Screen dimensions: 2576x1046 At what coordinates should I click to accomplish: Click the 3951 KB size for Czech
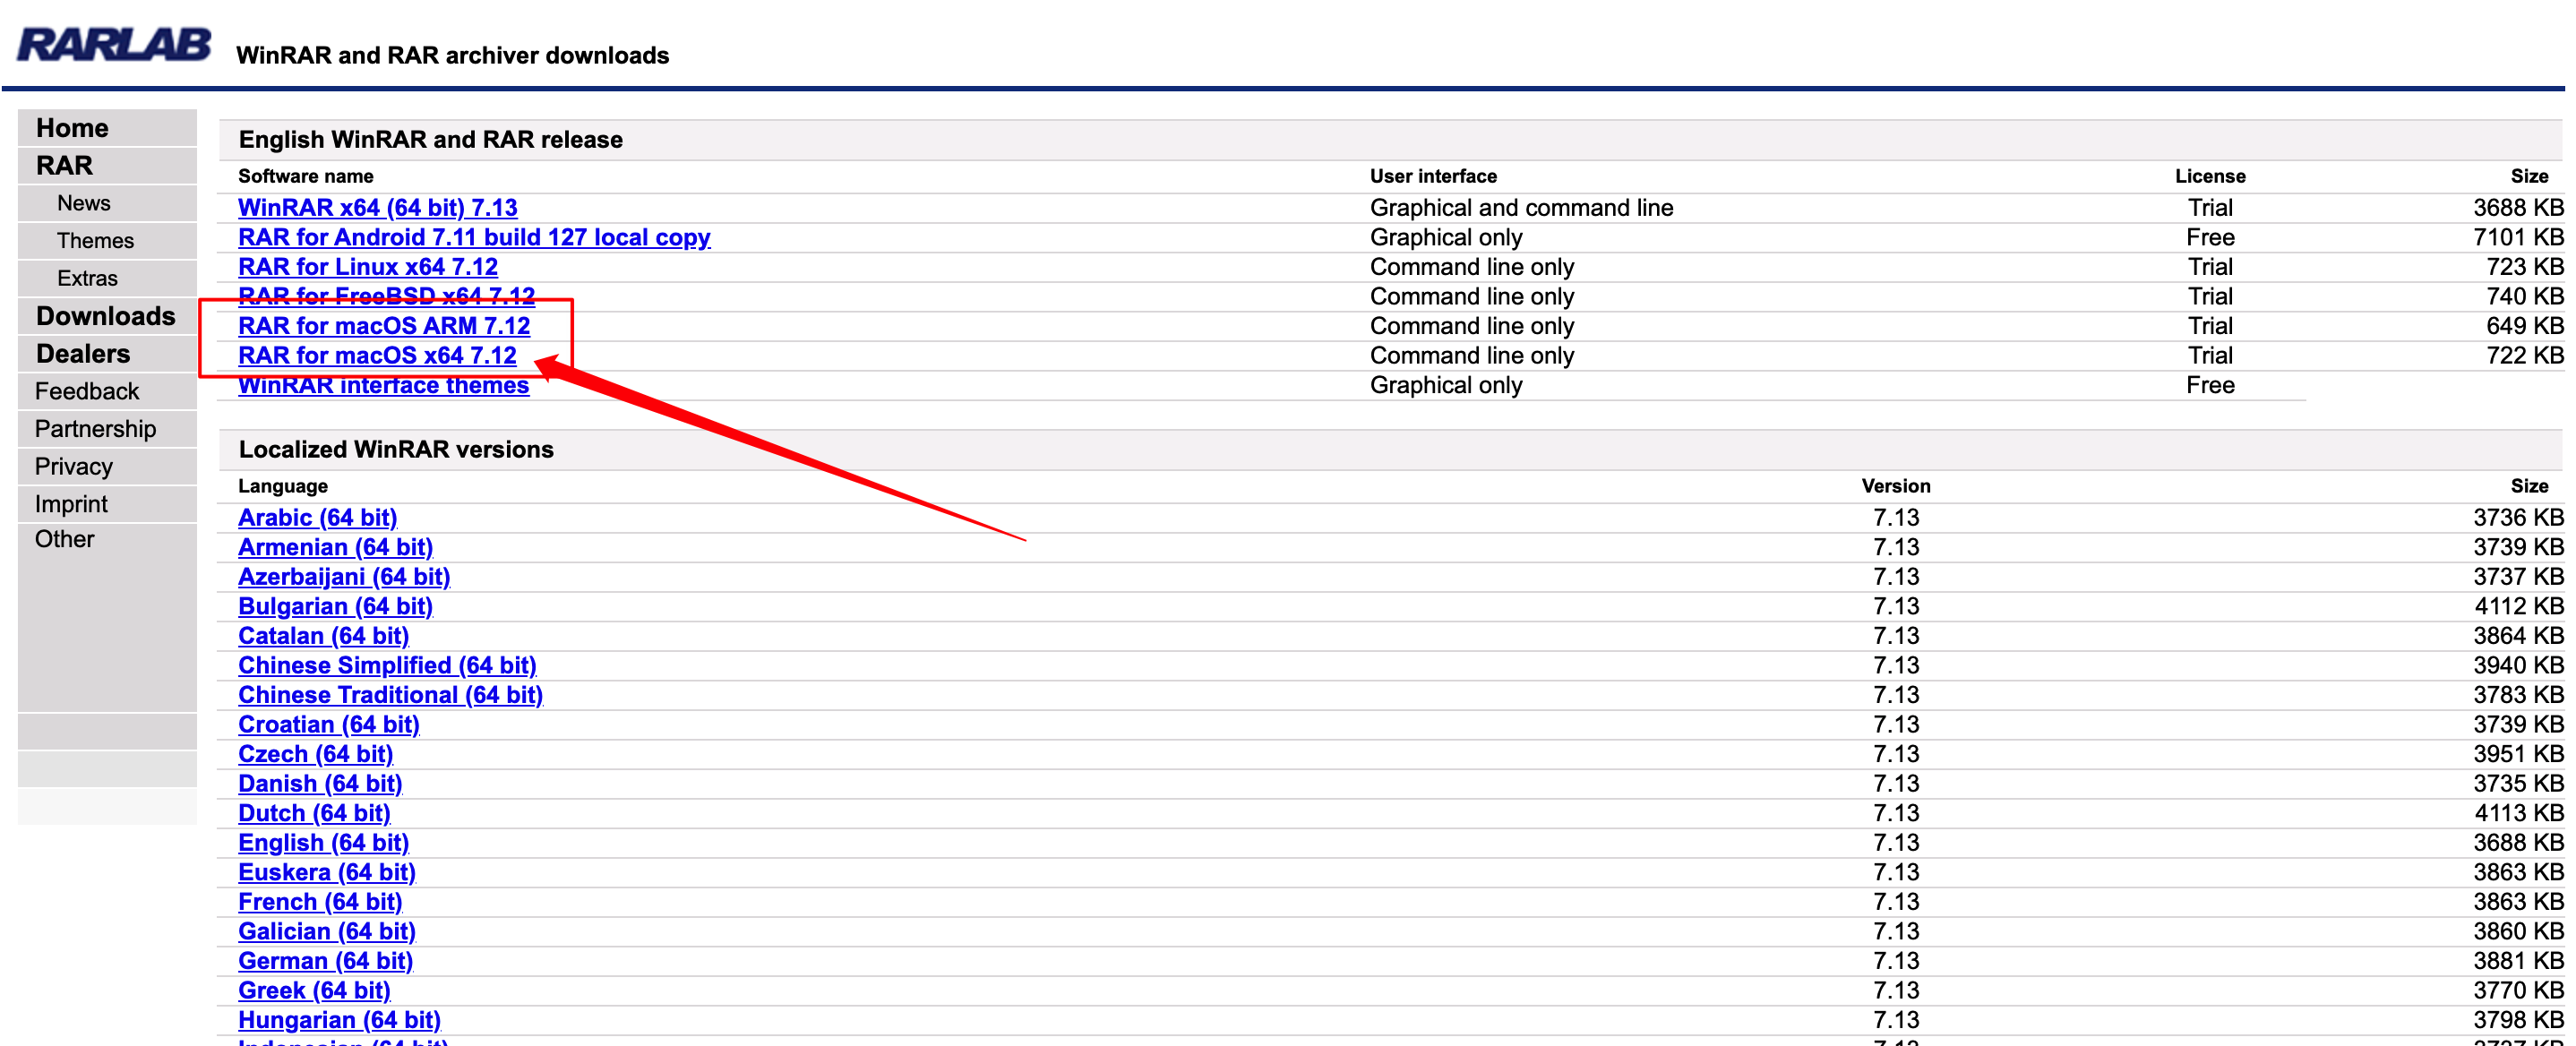coord(2518,754)
